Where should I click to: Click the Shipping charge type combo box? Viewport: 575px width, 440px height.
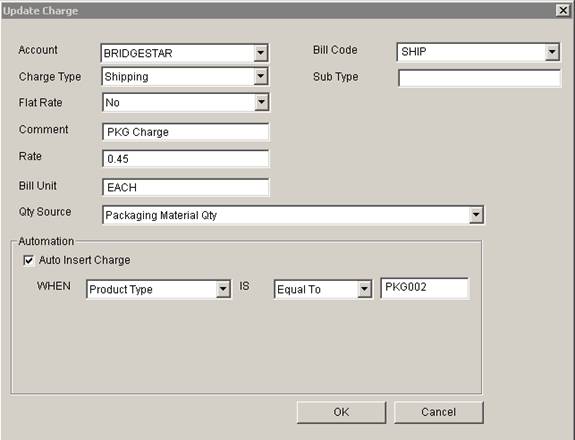pyautogui.click(x=185, y=77)
